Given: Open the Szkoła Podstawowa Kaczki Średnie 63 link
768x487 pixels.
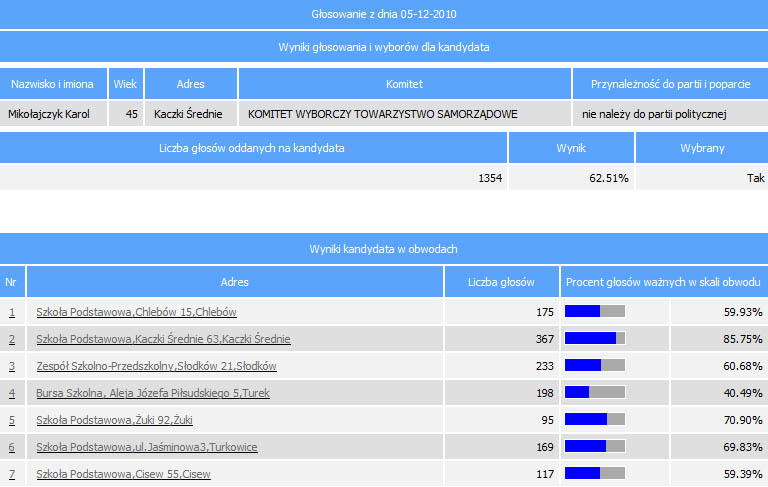Looking at the screenshot, I should pos(163,339).
